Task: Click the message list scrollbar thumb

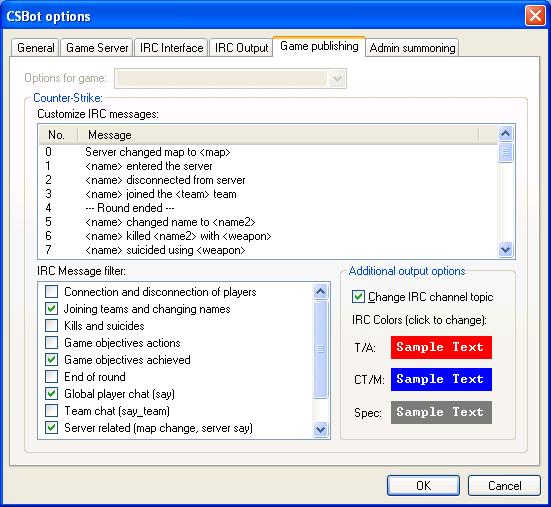Action: (x=505, y=152)
